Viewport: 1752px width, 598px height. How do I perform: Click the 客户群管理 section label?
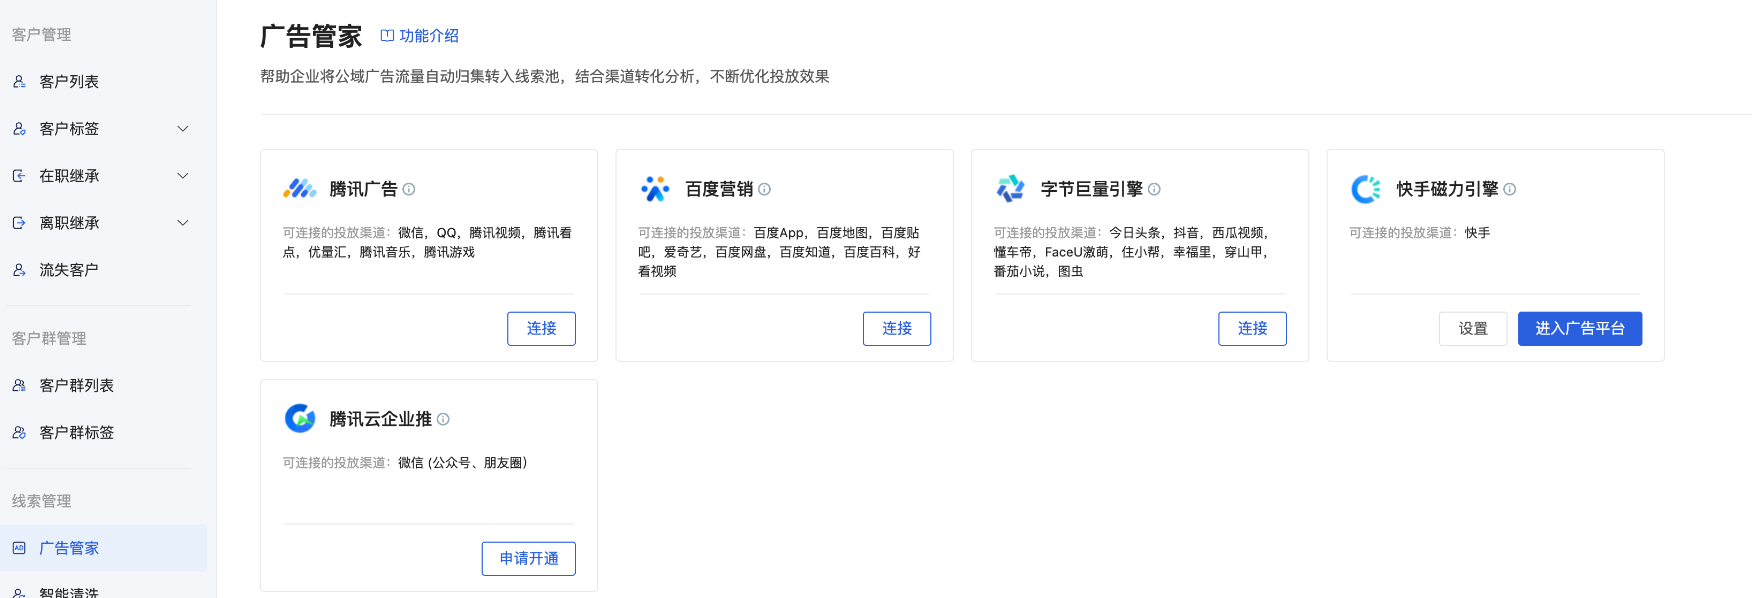point(49,339)
